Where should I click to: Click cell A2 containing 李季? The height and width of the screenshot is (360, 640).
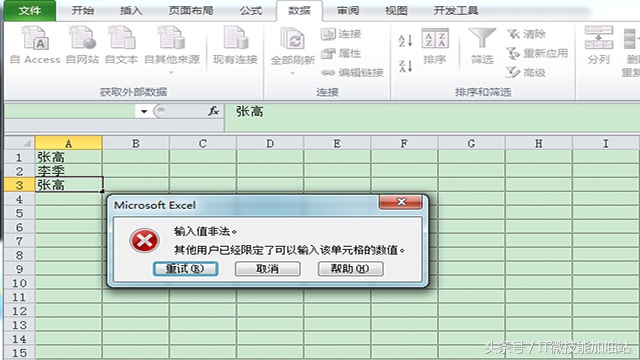(x=69, y=171)
